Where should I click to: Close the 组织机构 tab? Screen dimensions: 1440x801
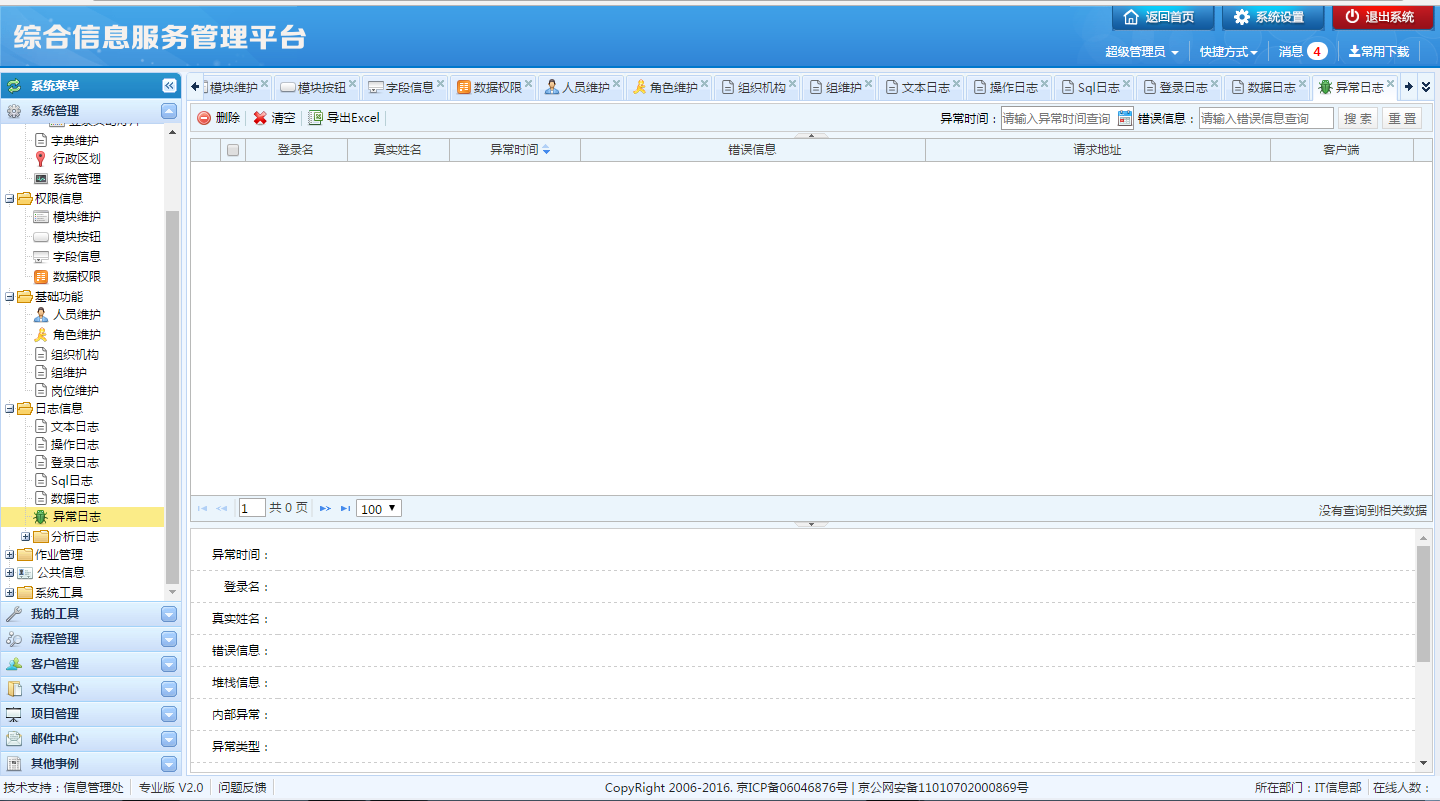click(793, 84)
